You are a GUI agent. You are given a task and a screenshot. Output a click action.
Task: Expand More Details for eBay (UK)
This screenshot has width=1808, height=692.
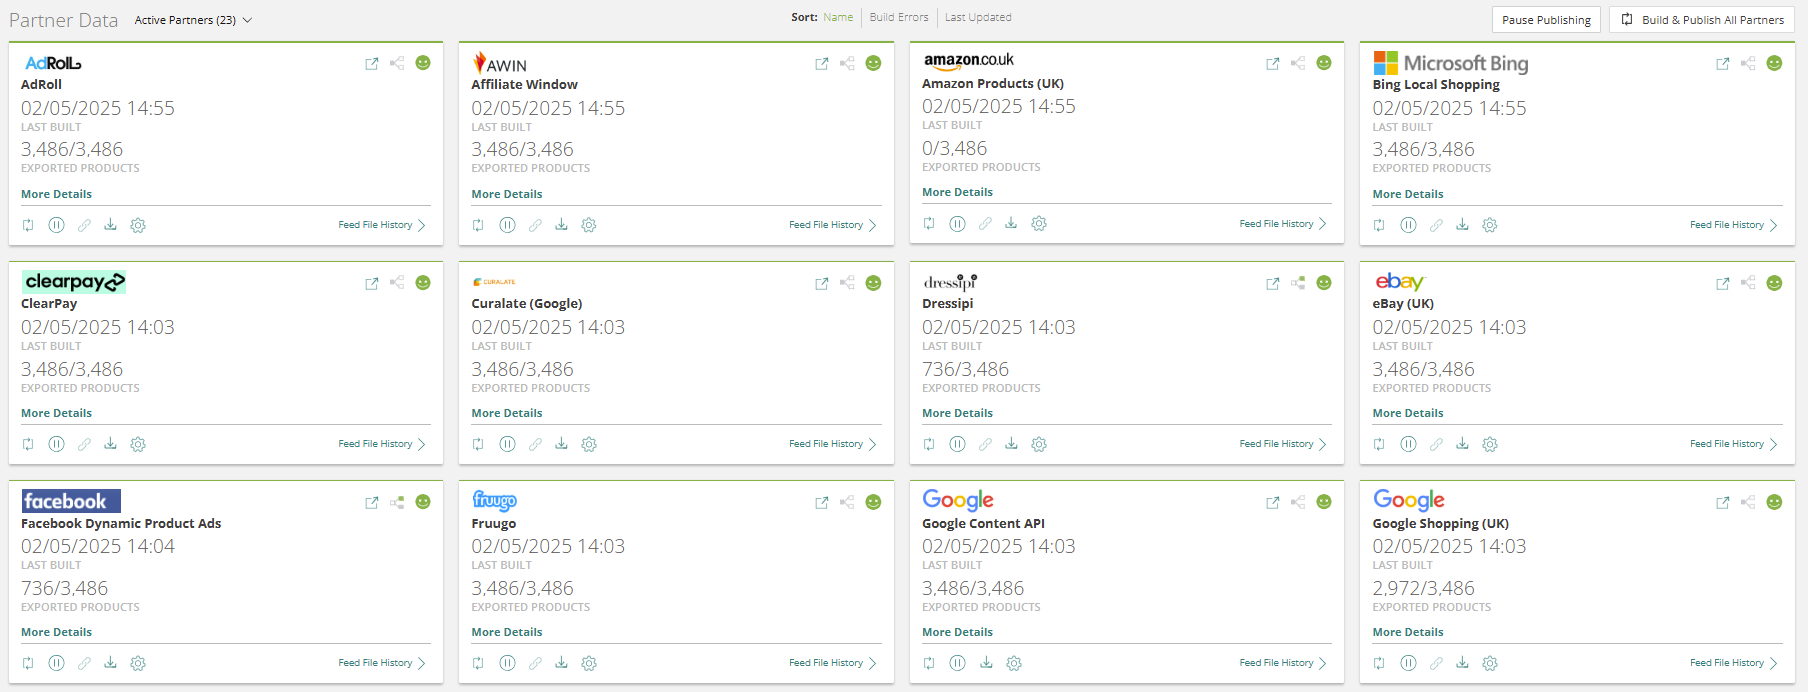point(1408,413)
